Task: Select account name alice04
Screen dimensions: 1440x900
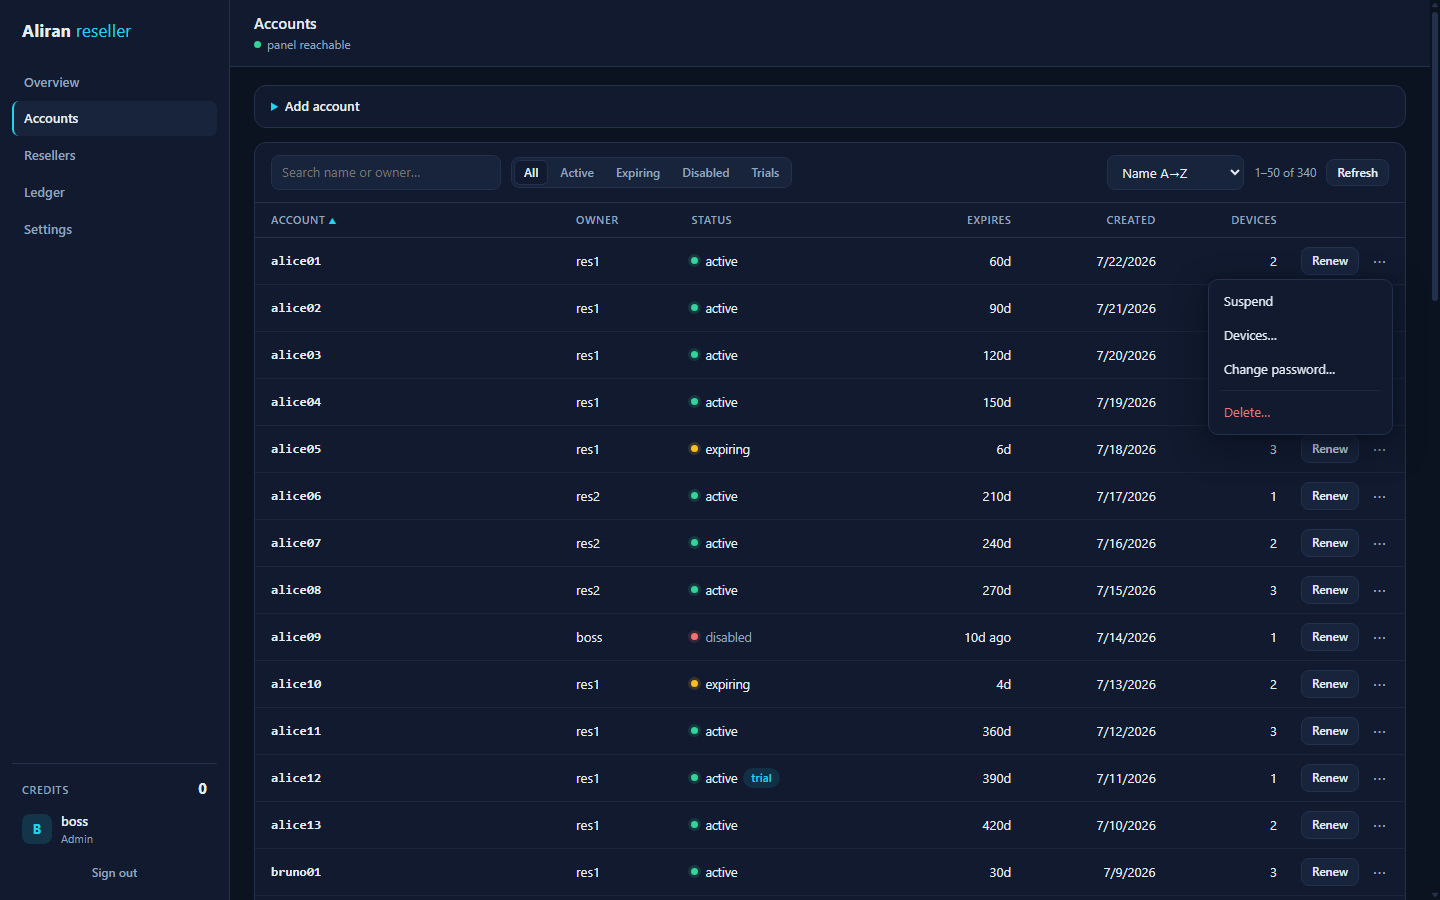Action: click(296, 402)
